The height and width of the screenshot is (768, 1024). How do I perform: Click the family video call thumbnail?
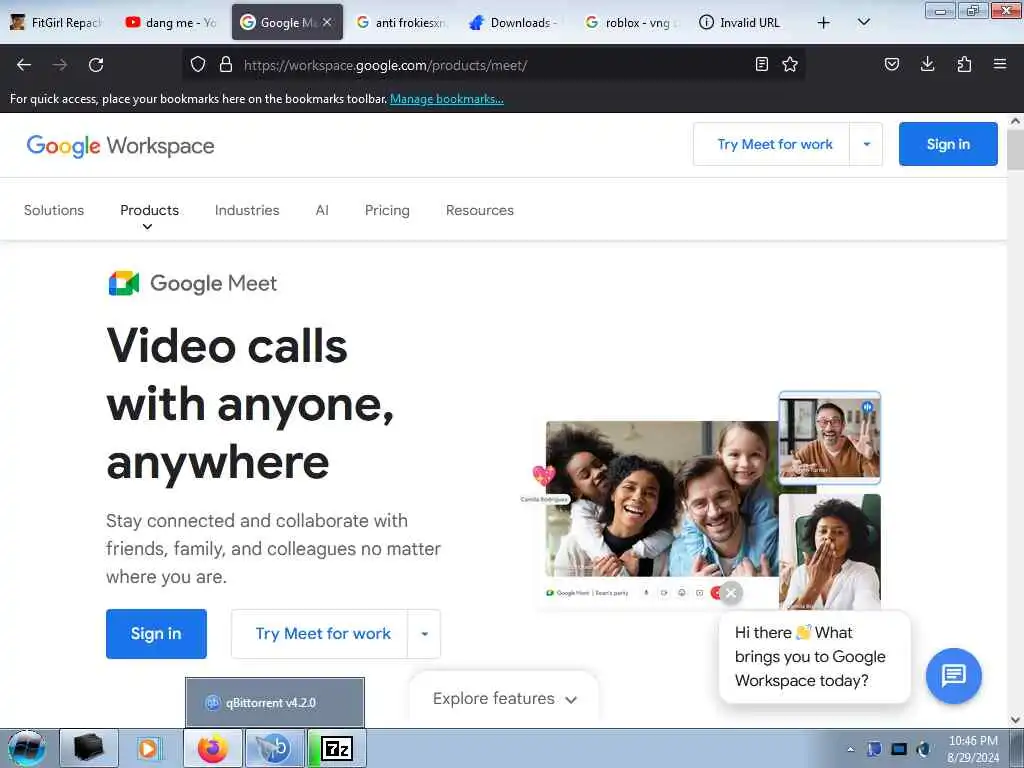tap(662, 499)
